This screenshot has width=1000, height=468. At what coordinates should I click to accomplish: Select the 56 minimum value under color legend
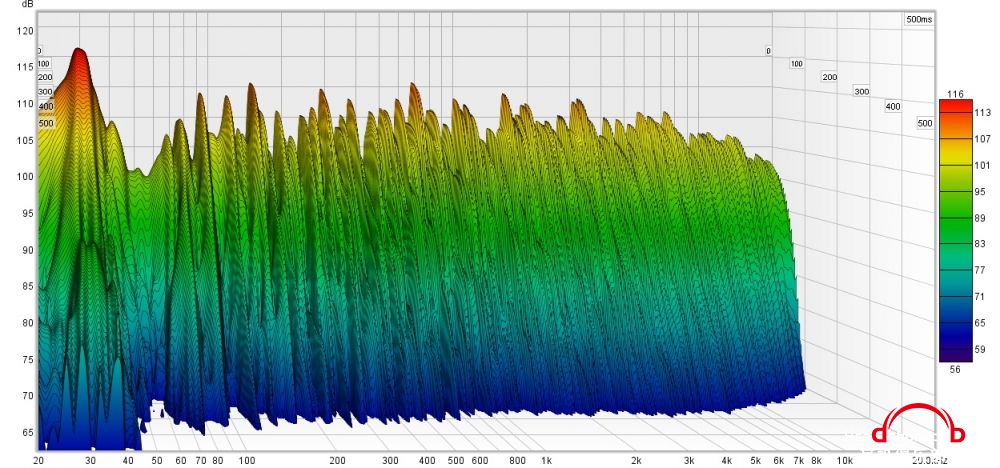pyautogui.click(x=955, y=369)
